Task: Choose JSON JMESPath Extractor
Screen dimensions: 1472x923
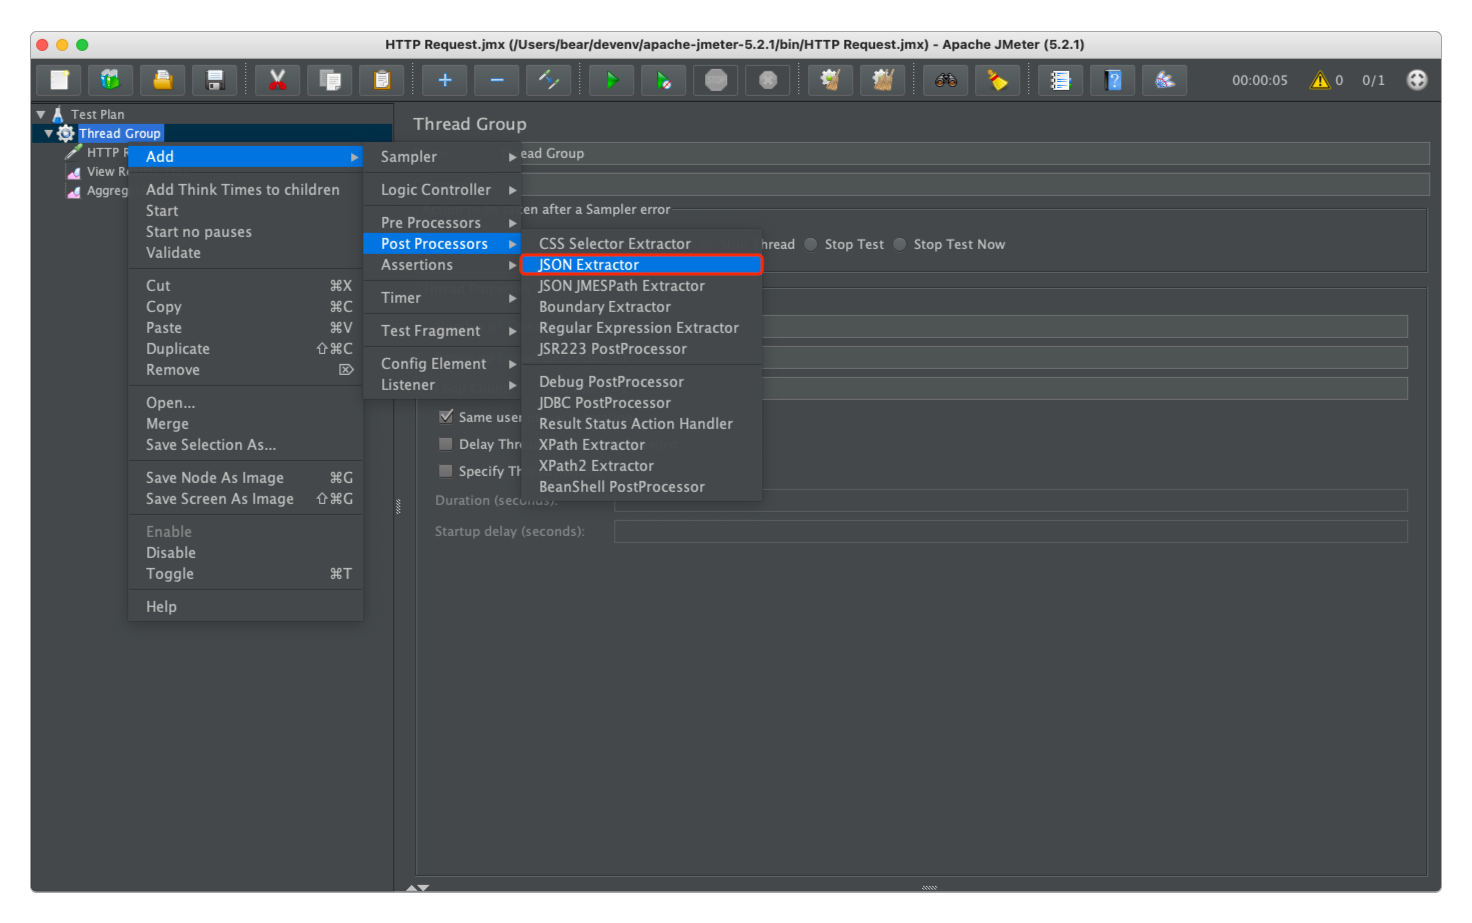Action: pos(642,286)
